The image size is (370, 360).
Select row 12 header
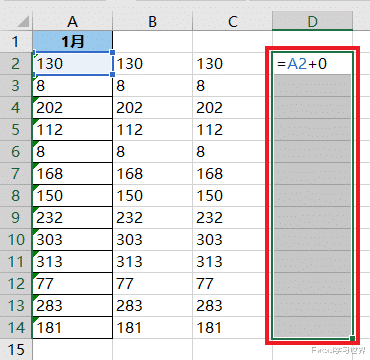pyautogui.click(x=16, y=283)
